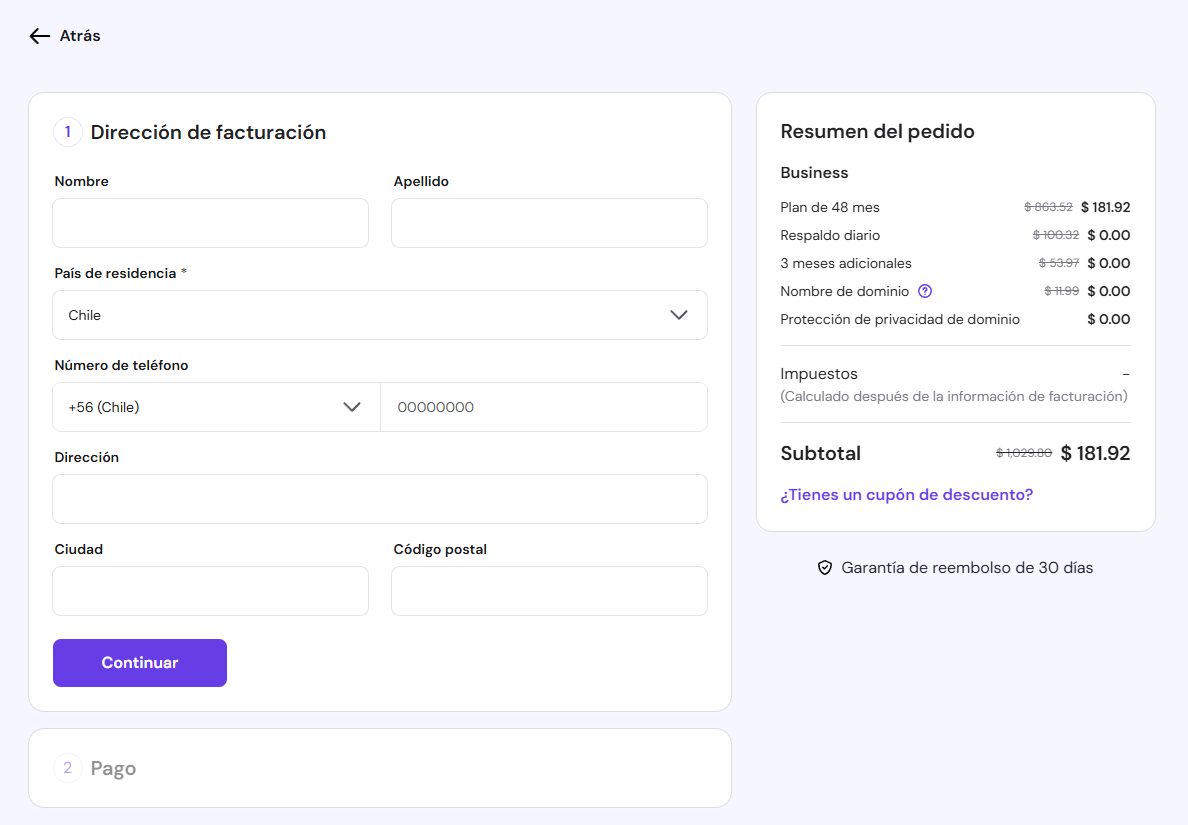This screenshot has width=1188, height=825.
Task: Click the shield guarantee icon
Action: [x=825, y=568]
